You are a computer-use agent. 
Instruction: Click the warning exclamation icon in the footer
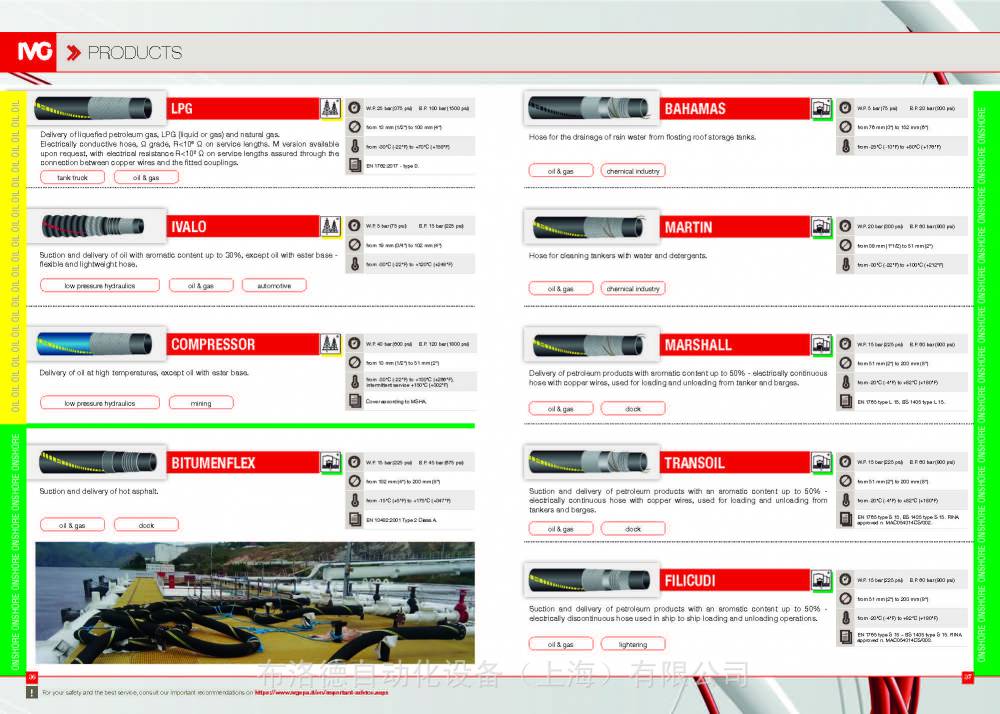point(31,690)
